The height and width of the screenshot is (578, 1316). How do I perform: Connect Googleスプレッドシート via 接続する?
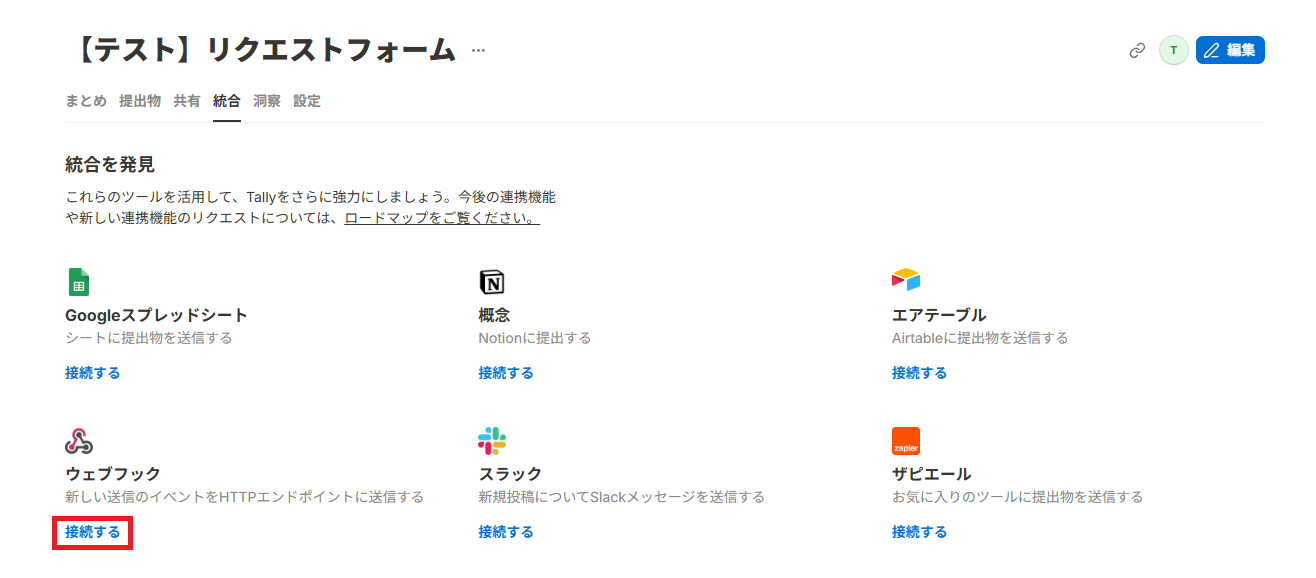pos(93,373)
